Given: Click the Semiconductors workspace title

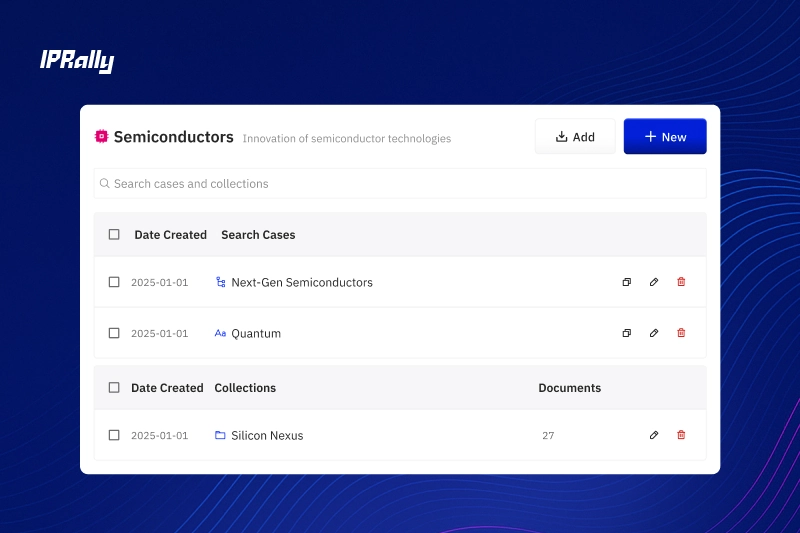Looking at the screenshot, I should coord(173,137).
